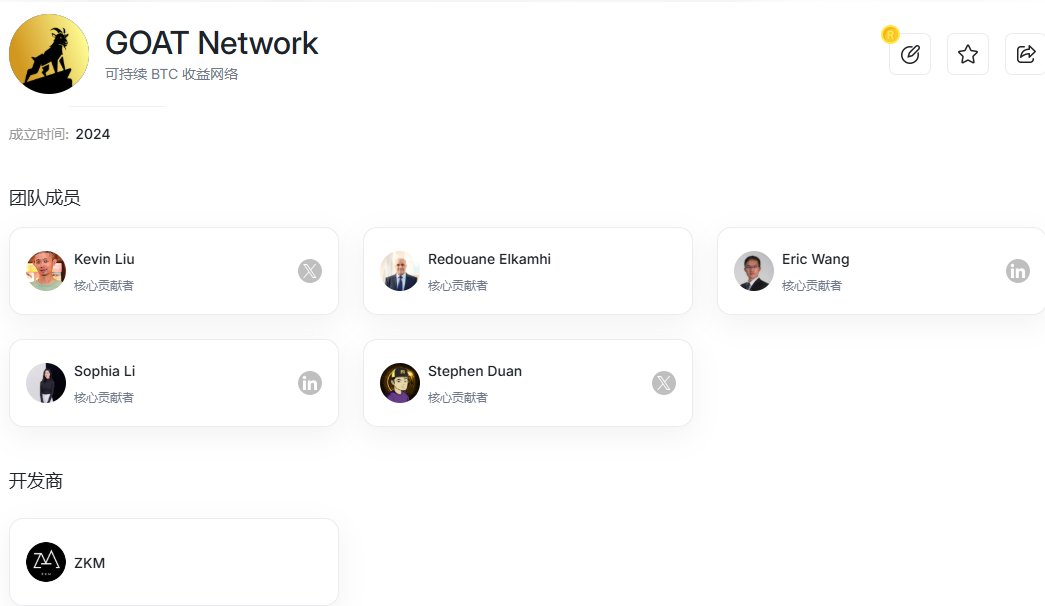Click the gold coin reward badge
Screen dimensions: 1045x606
tap(890, 34)
